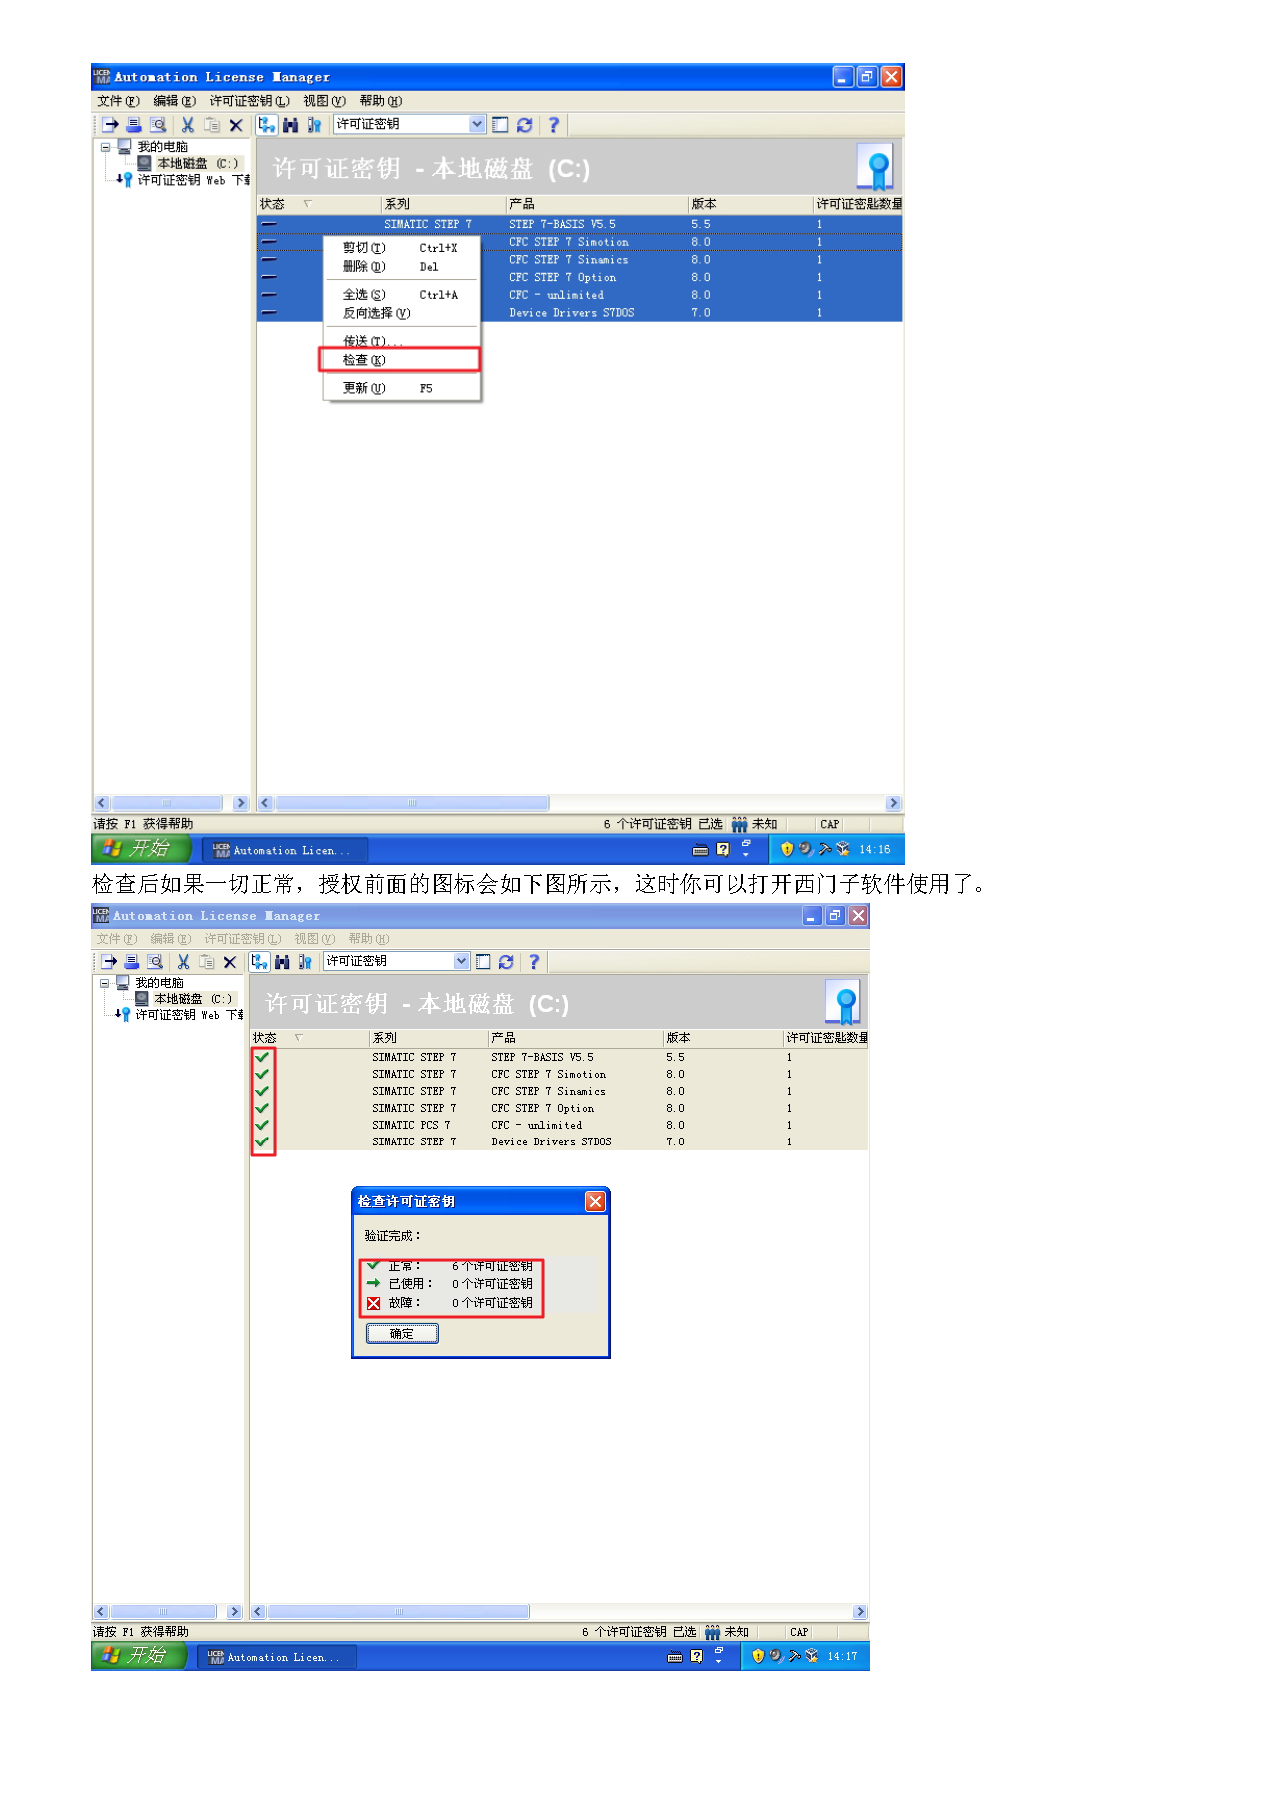
Task: Open 许可证密钥(L) menu in the context-menu window
Action: pos(249,101)
